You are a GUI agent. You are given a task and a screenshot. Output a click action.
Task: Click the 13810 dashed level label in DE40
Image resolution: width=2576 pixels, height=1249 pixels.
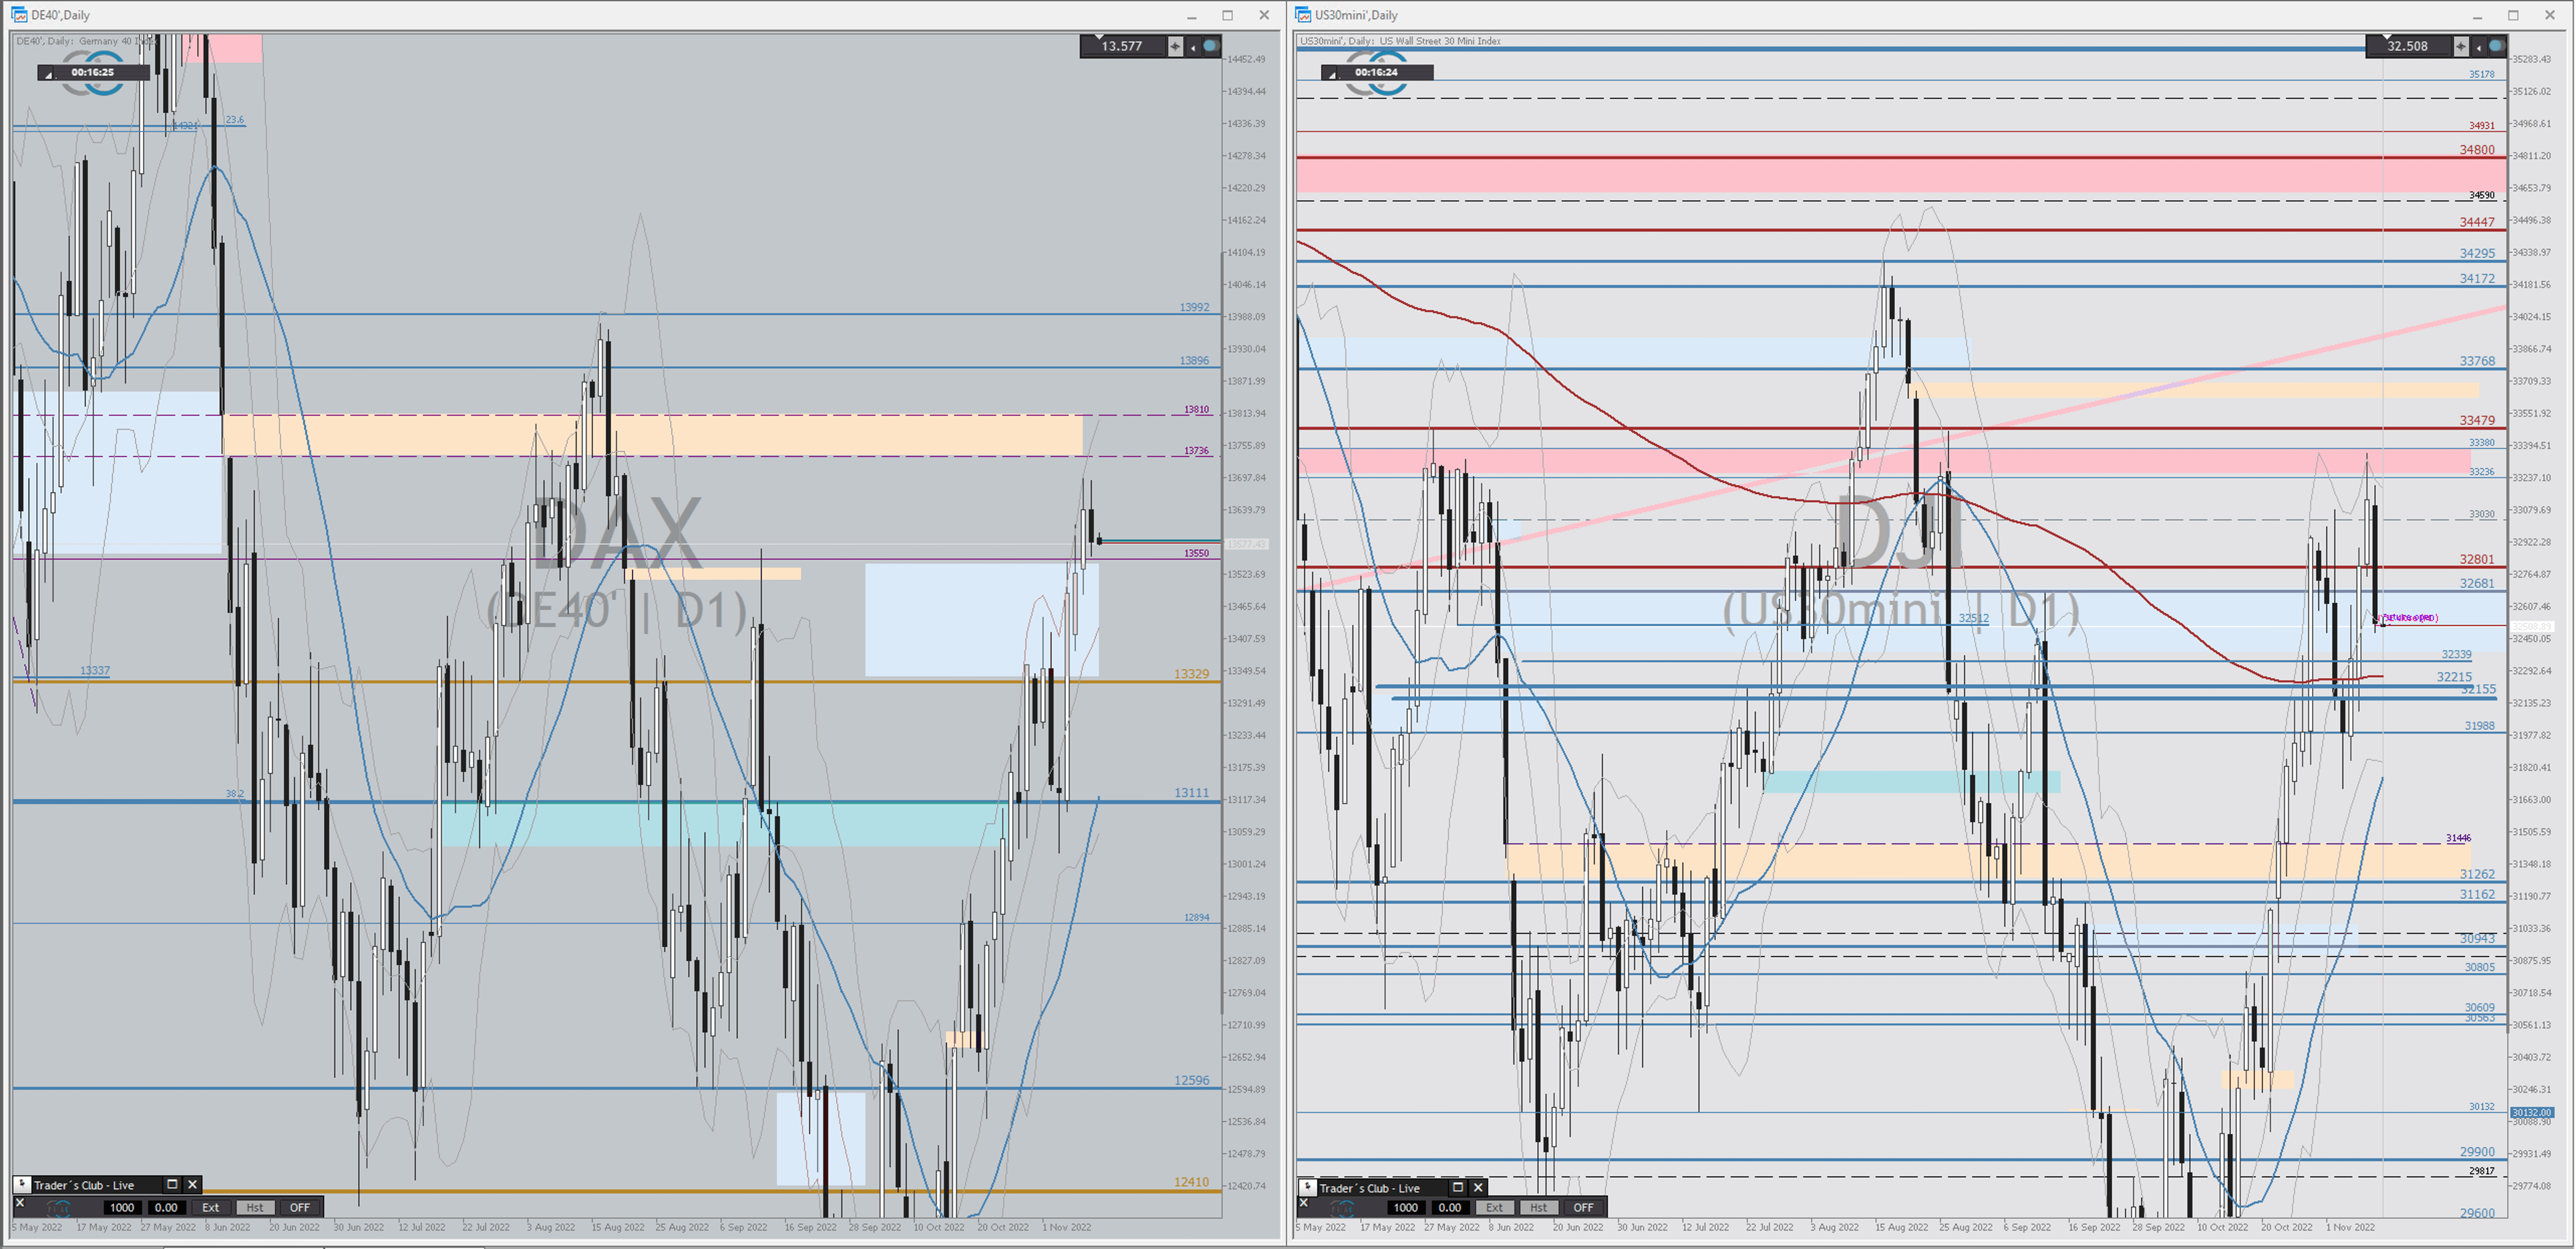1196,409
